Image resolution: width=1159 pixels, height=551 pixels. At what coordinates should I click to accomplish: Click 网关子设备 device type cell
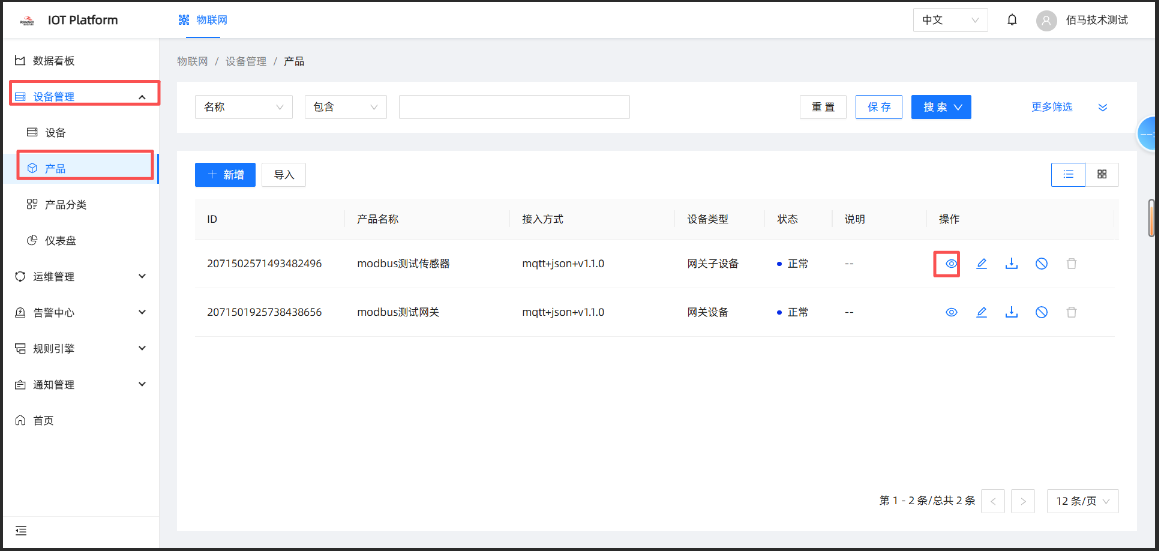(x=713, y=263)
